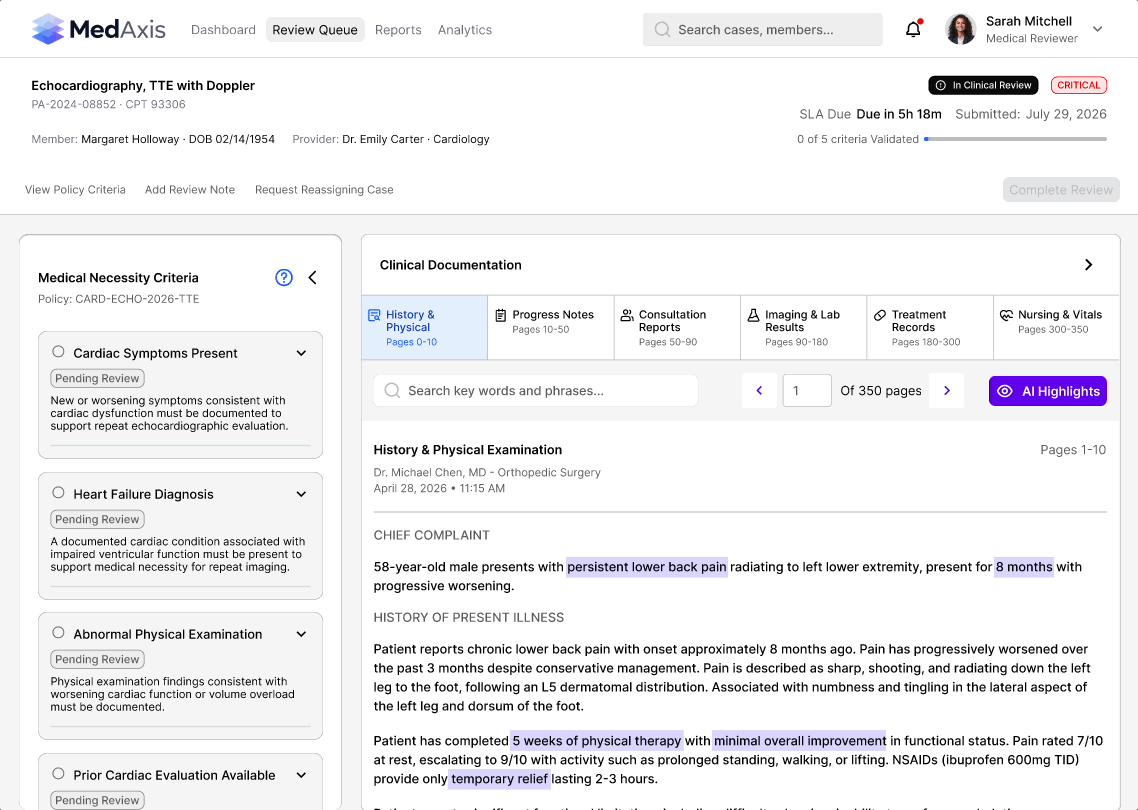Click the History & Physical tab icon
The image size is (1138, 810).
pyautogui.click(x=374, y=315)
